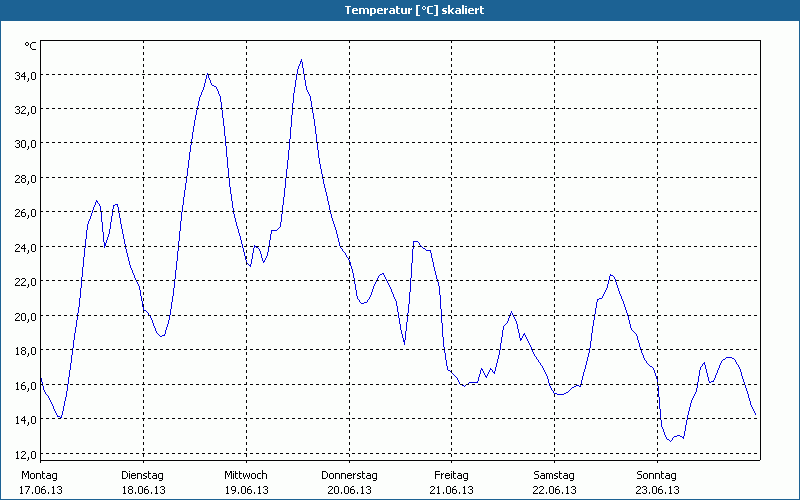Click the 17.06.13 date label
The width and height of the screenshot is (800, 500).
(x=41, y=490)
